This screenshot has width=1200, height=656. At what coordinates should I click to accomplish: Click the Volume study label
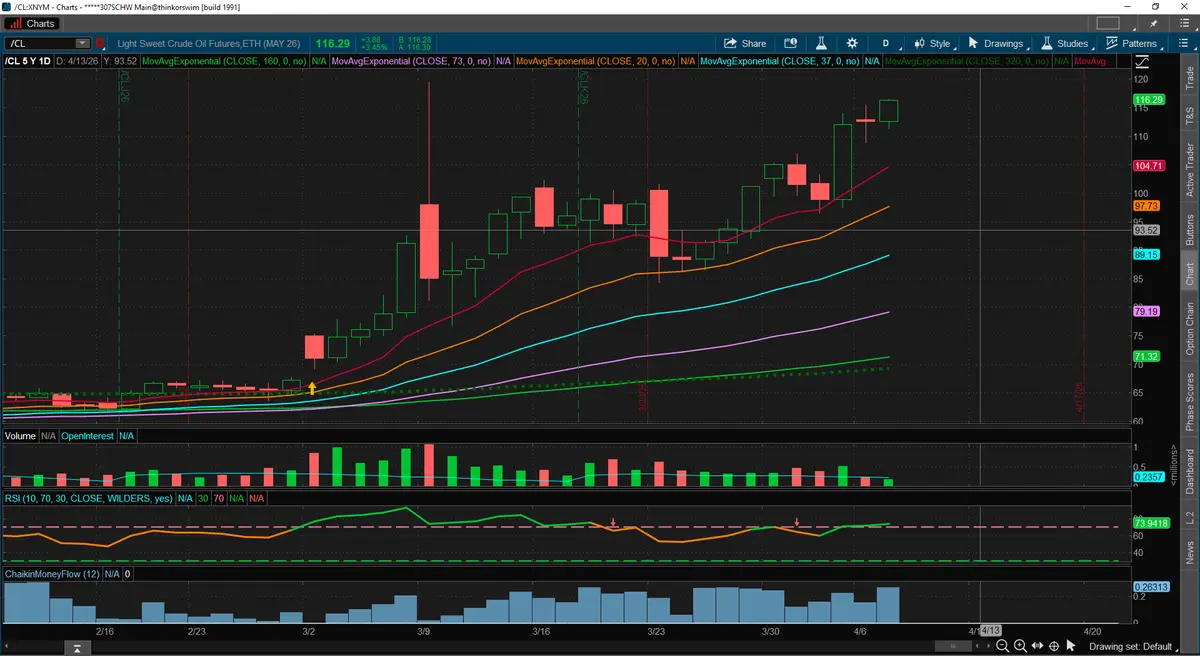click(x=20, y=436)
